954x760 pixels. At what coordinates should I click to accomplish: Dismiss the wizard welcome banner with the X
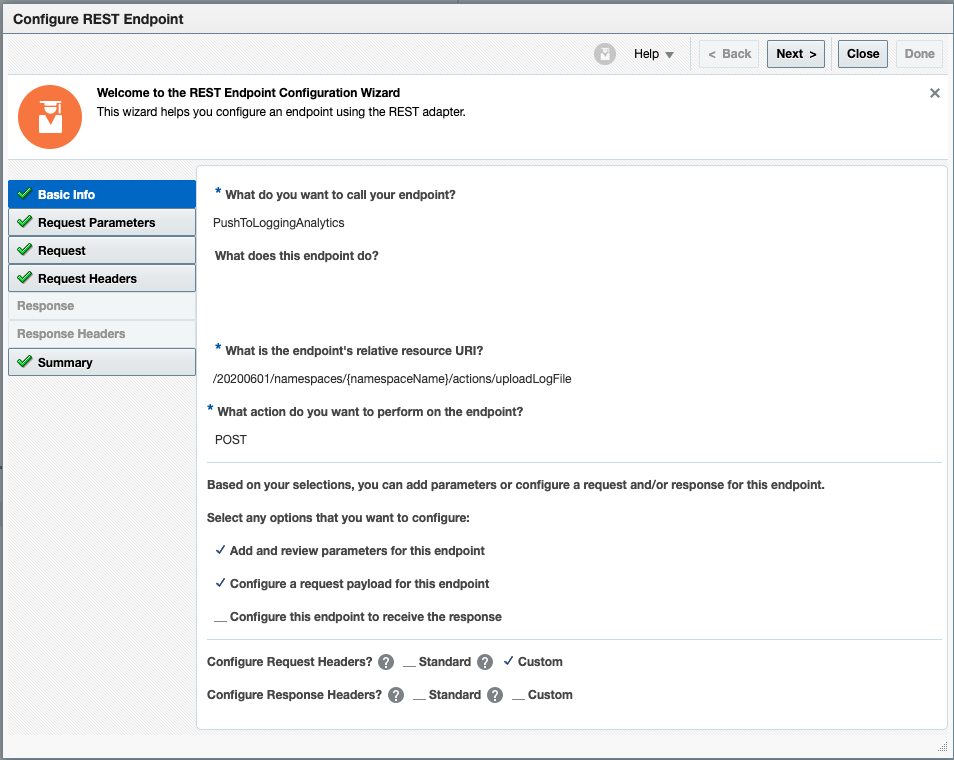(935, 92)
